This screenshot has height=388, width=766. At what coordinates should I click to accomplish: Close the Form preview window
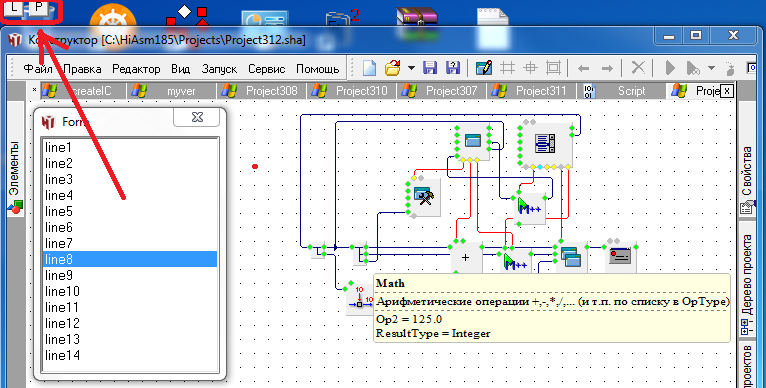tap(197, 117)
